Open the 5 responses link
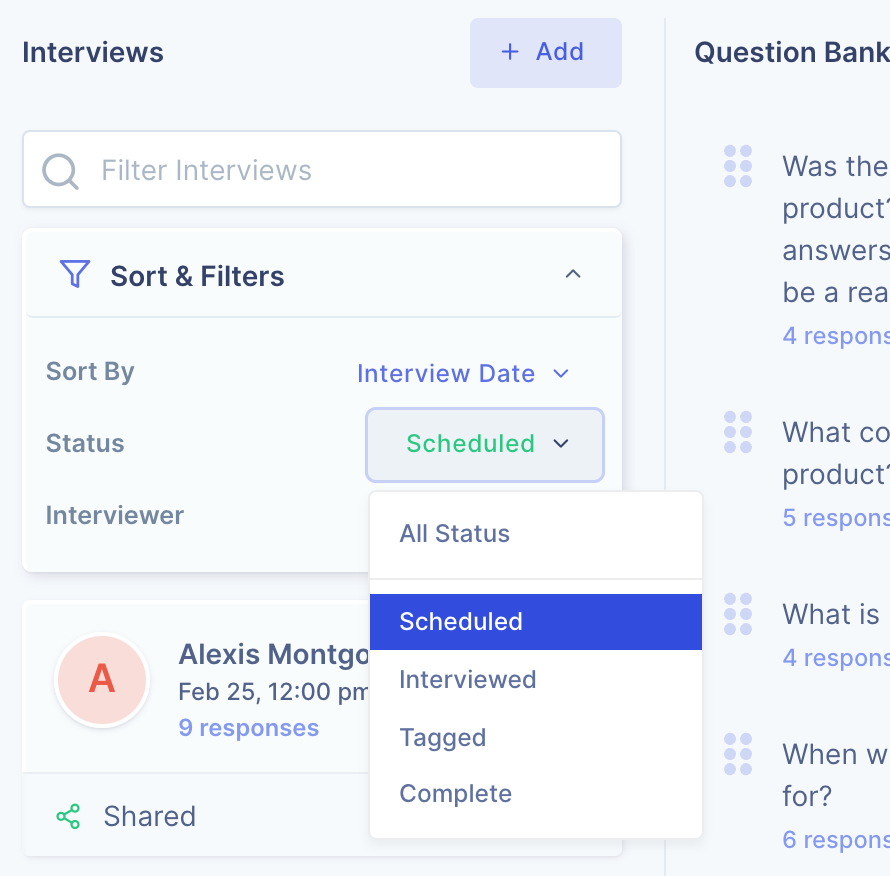Image resolution: width=890 pixels, height=876 pixels. 836,518
